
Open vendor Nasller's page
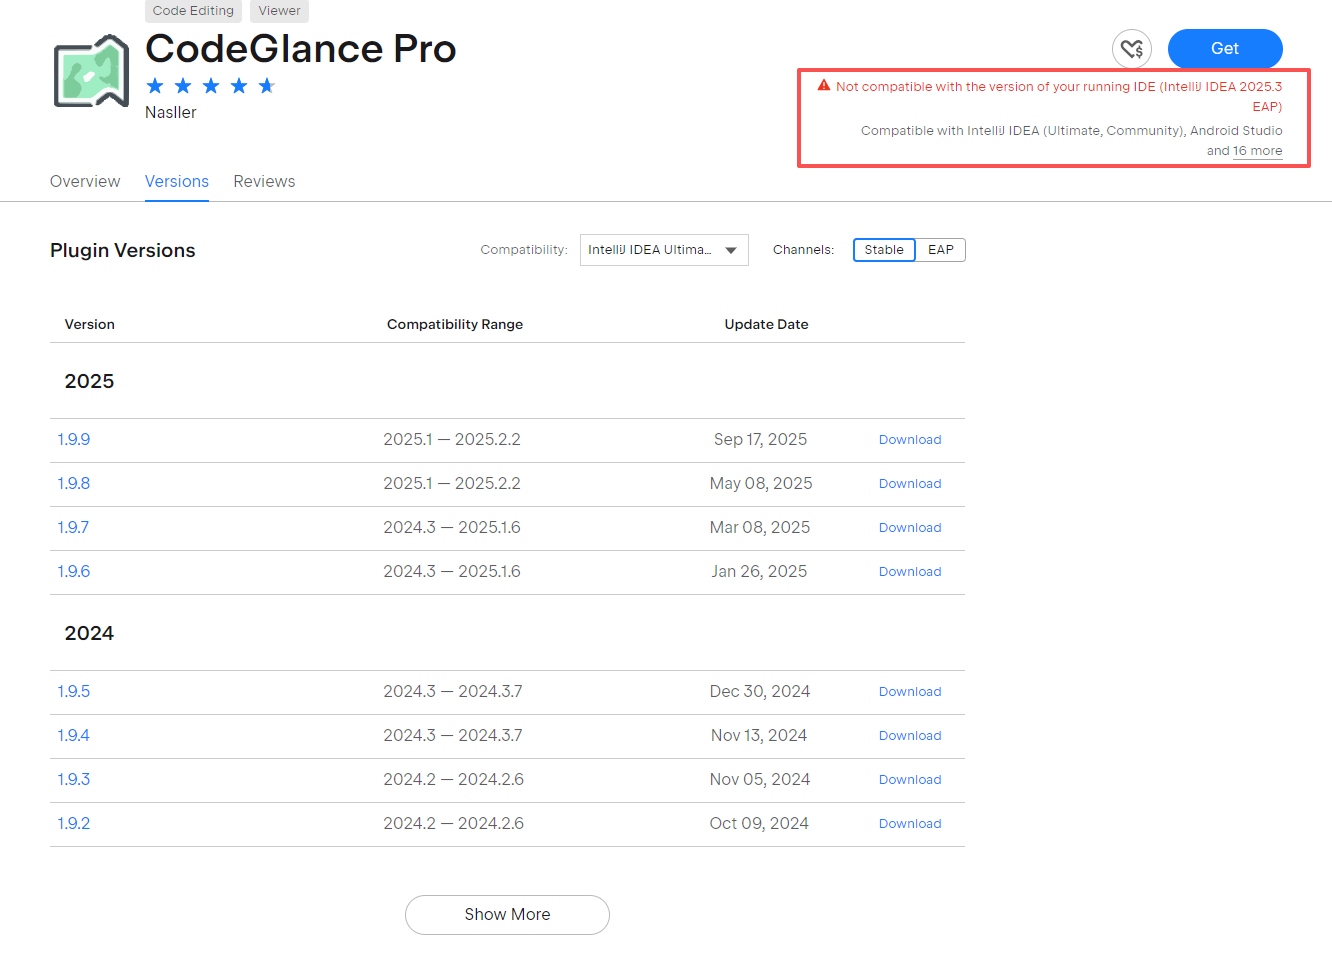171,112
